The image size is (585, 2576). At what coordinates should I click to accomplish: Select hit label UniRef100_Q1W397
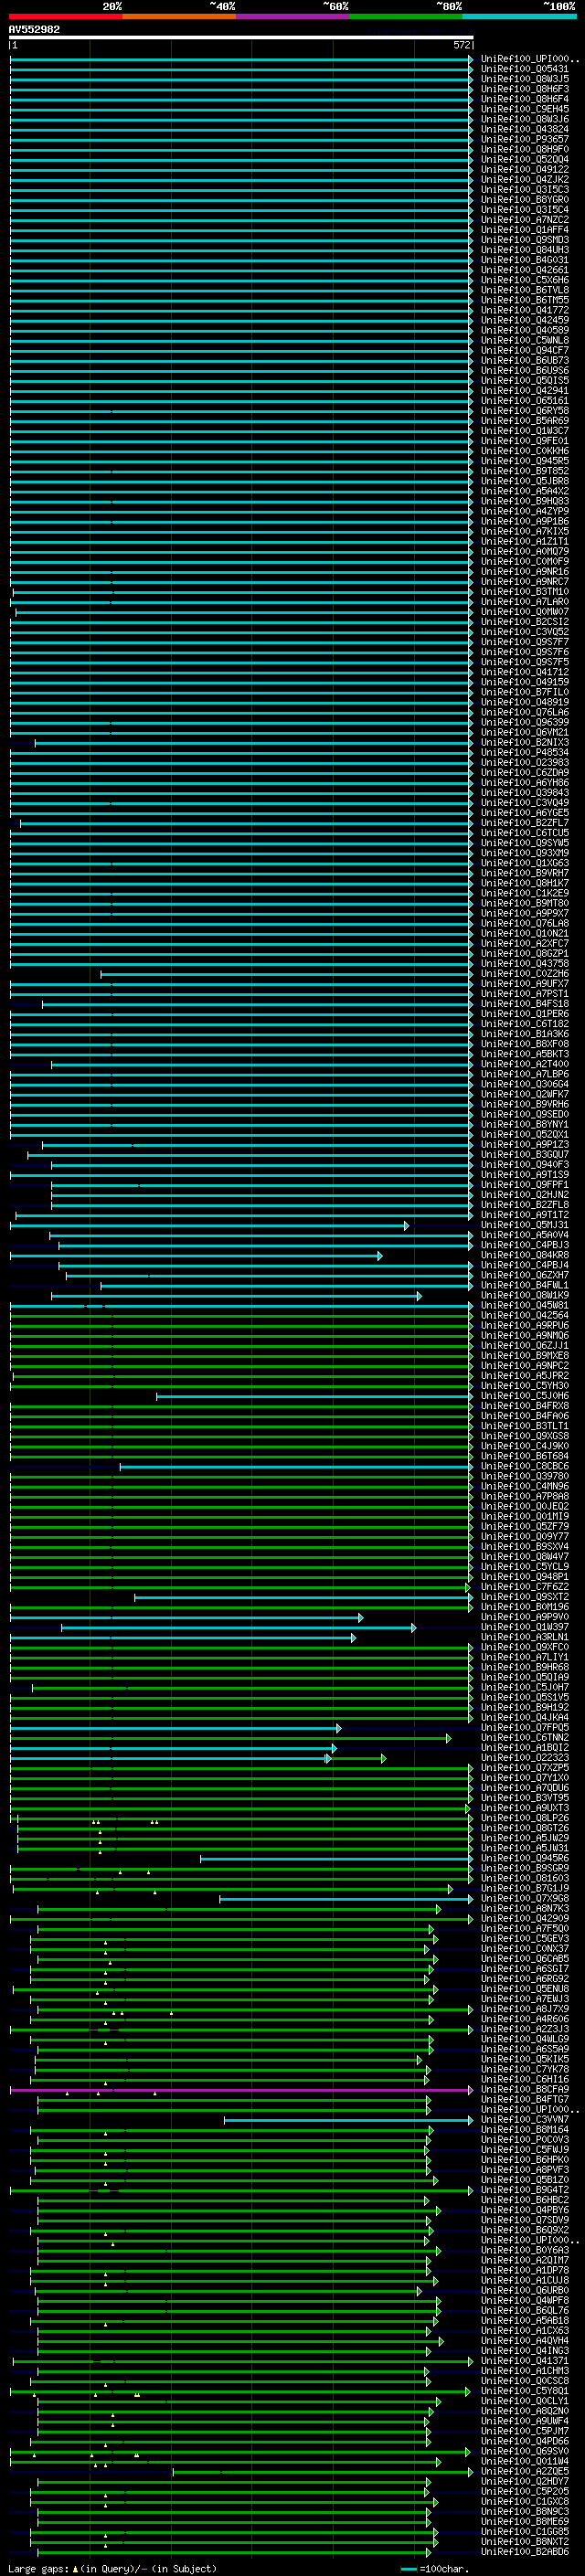(x=525, y=1627)
